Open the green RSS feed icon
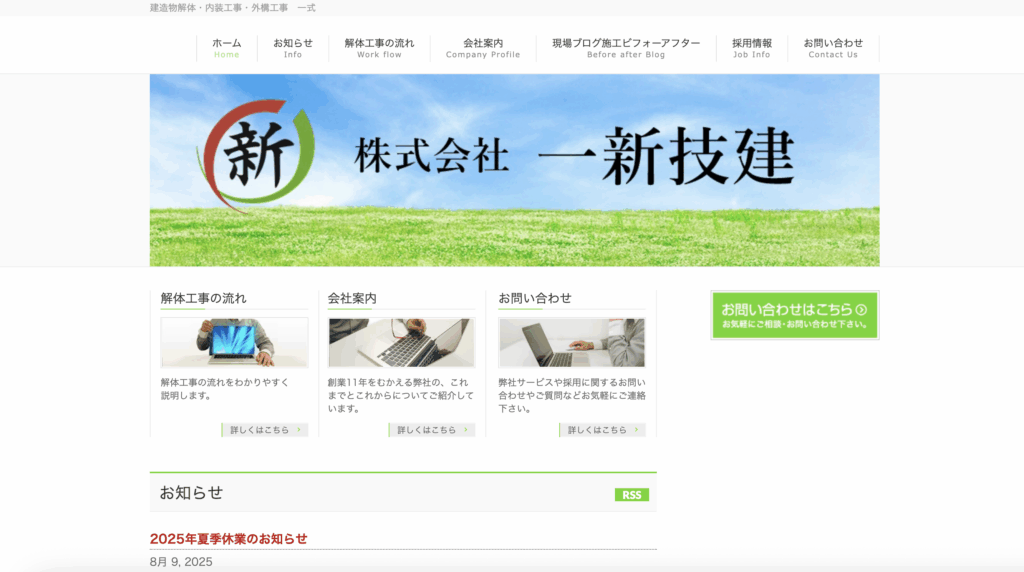 coord(632,495)
